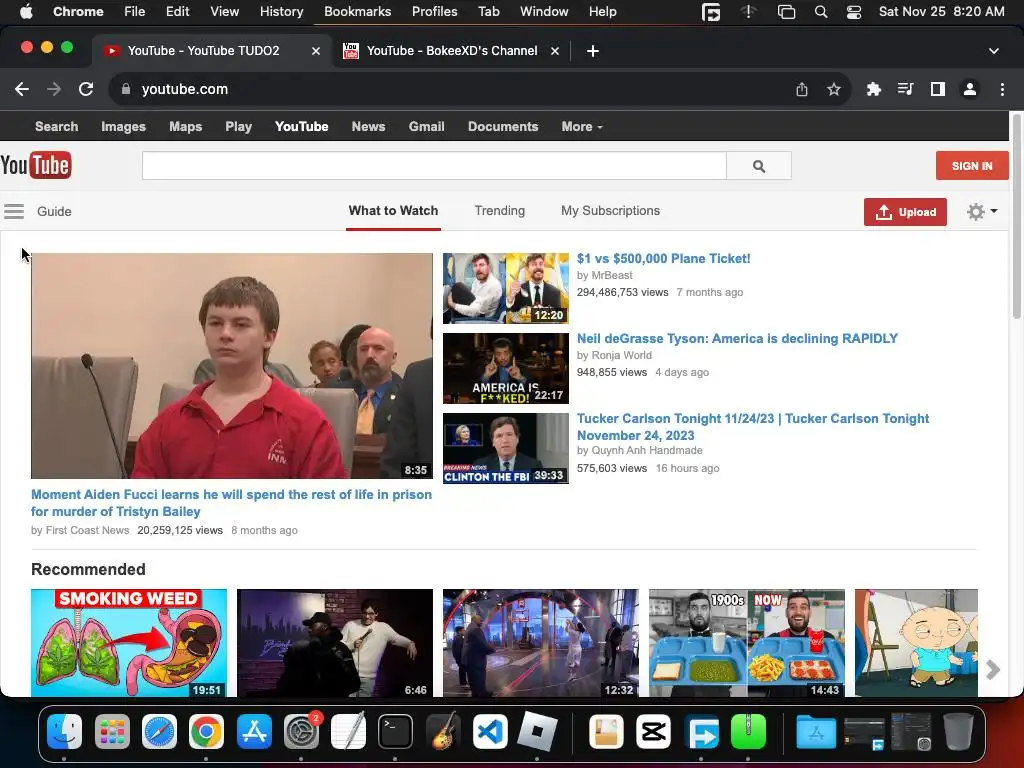
Task: Open Launchpad in the Dock
Action: coord(112,731)
